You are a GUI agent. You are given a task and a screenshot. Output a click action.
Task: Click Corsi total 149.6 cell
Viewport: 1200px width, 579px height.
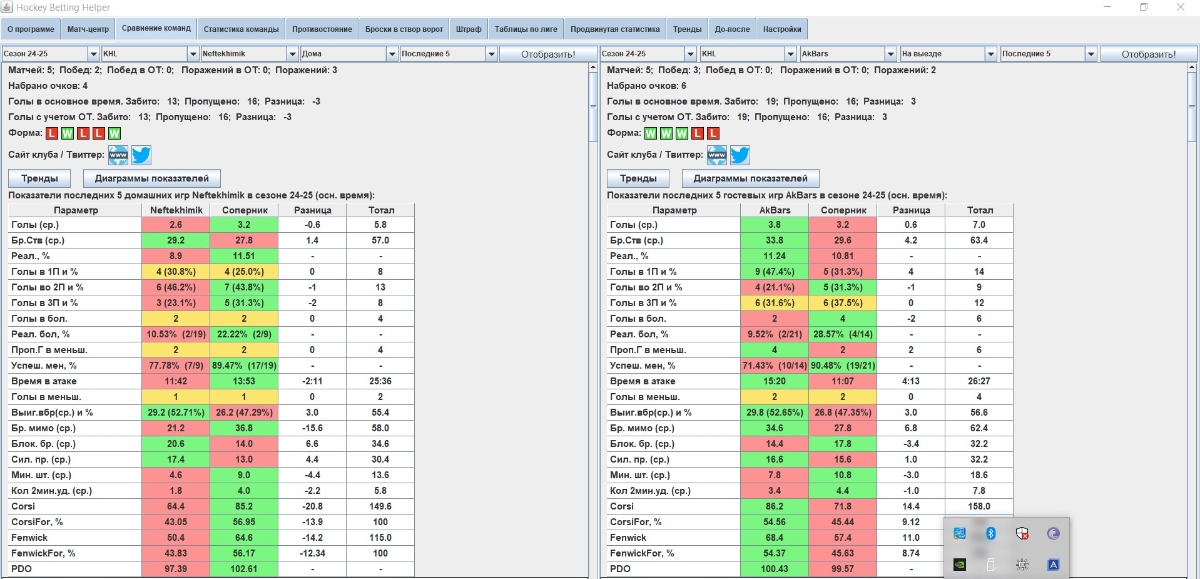(381, 506)
